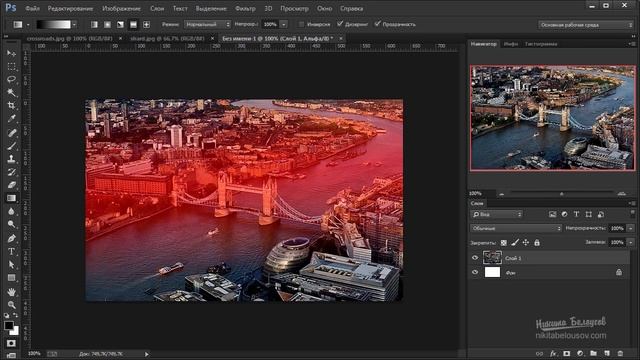Select the Rectangle shape tool
This screenshot has height=360, width=640.
pos(11,278)
